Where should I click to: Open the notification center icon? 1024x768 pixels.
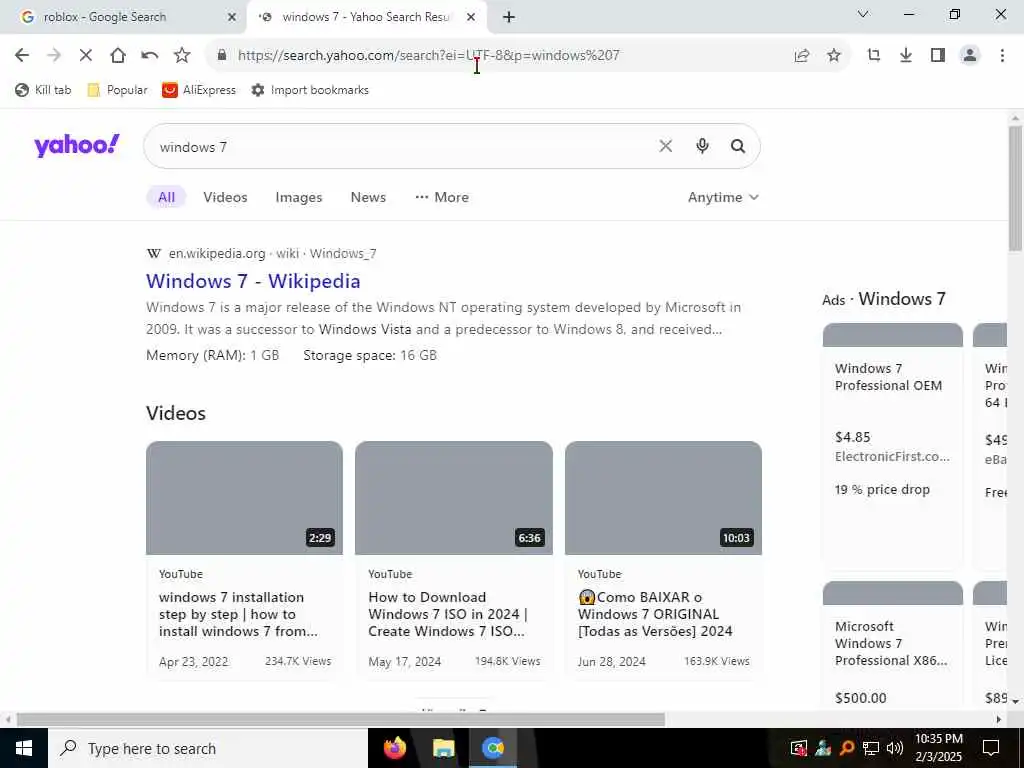click(991, 748)
